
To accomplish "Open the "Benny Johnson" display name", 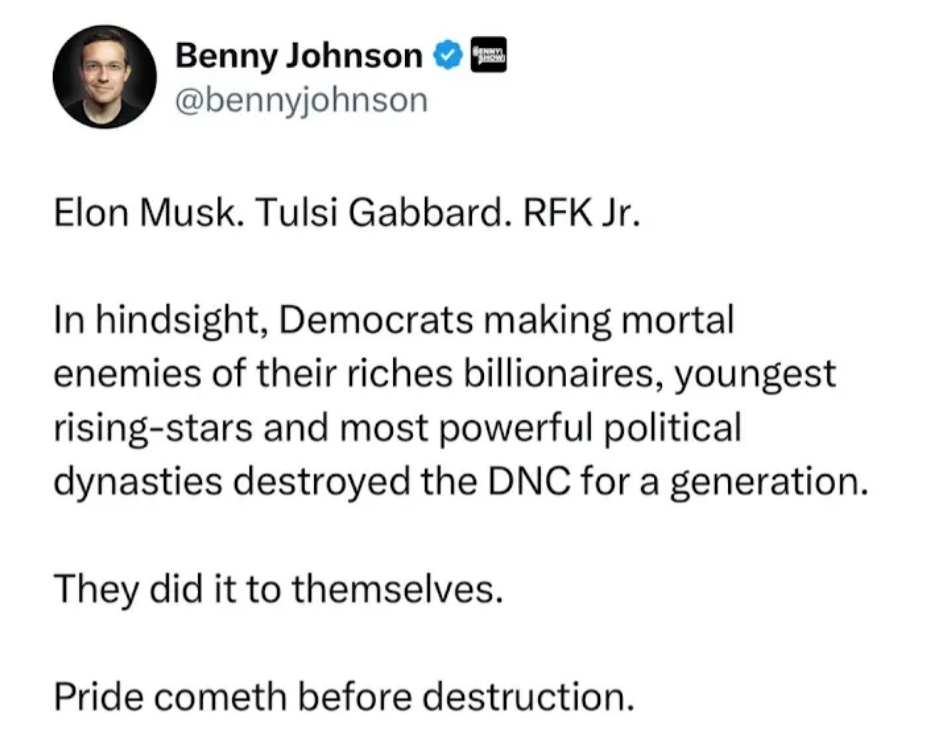I will click(298, 56).
